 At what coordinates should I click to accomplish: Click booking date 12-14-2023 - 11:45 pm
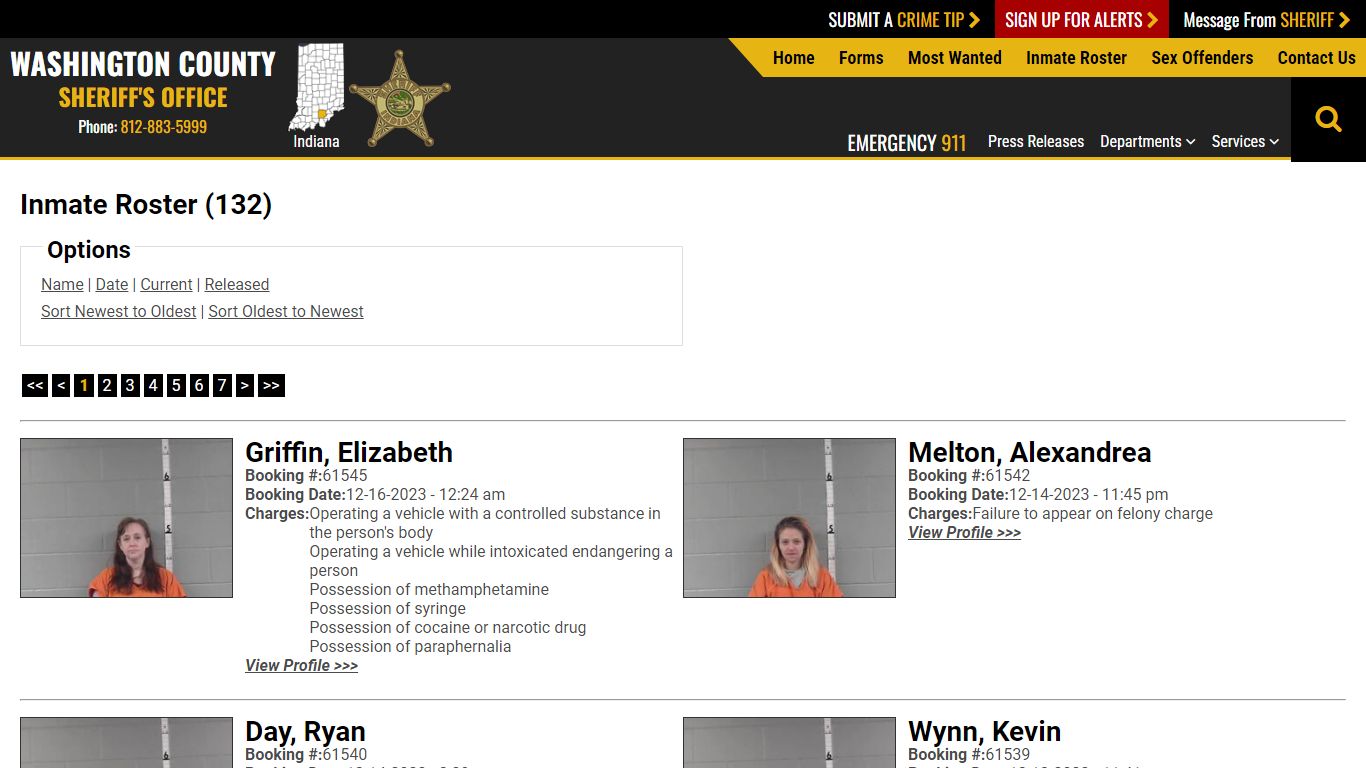pos(1088,495)
